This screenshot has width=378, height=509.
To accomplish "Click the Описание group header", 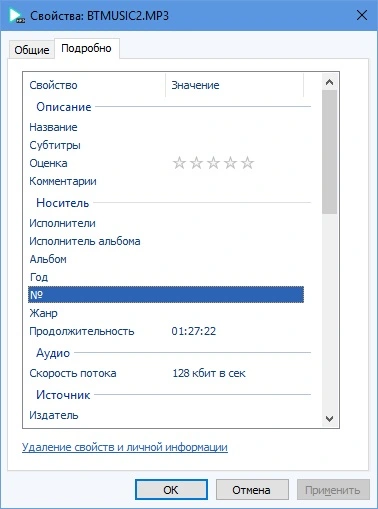I will click(x=64, y=107).
